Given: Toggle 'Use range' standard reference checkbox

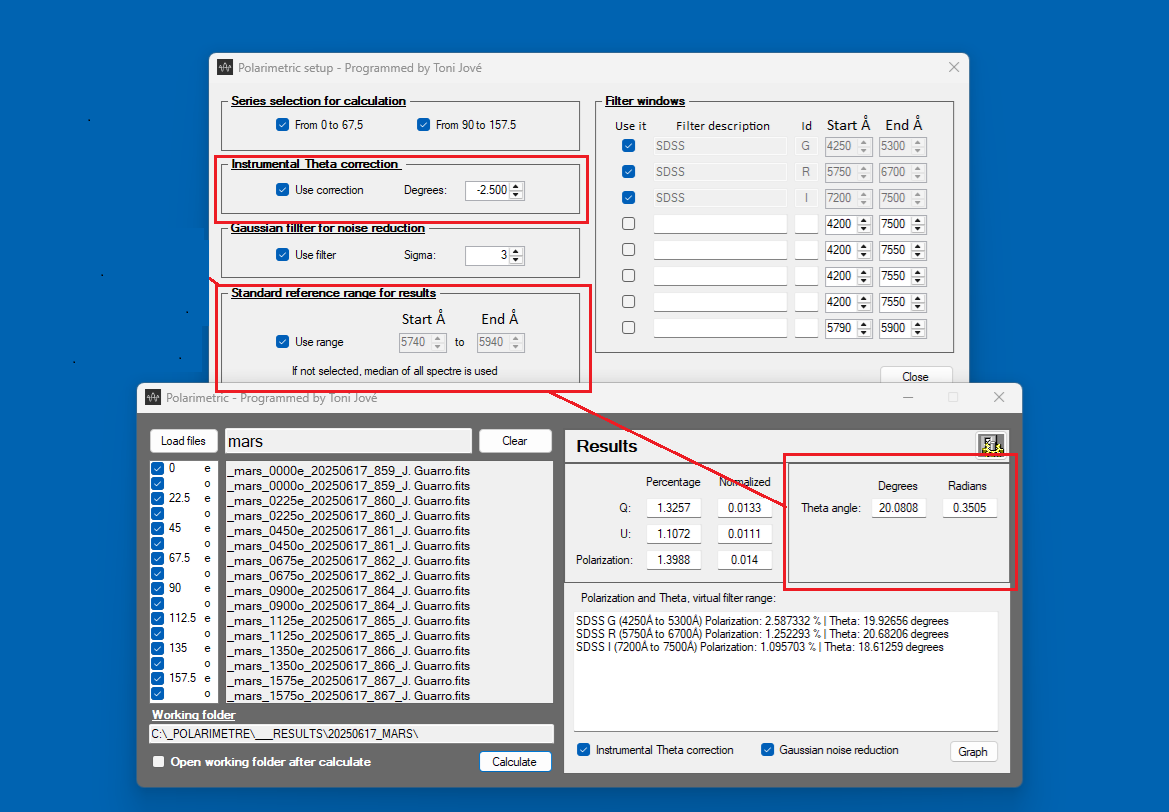Looking at the screenshot, I should 283,342.
